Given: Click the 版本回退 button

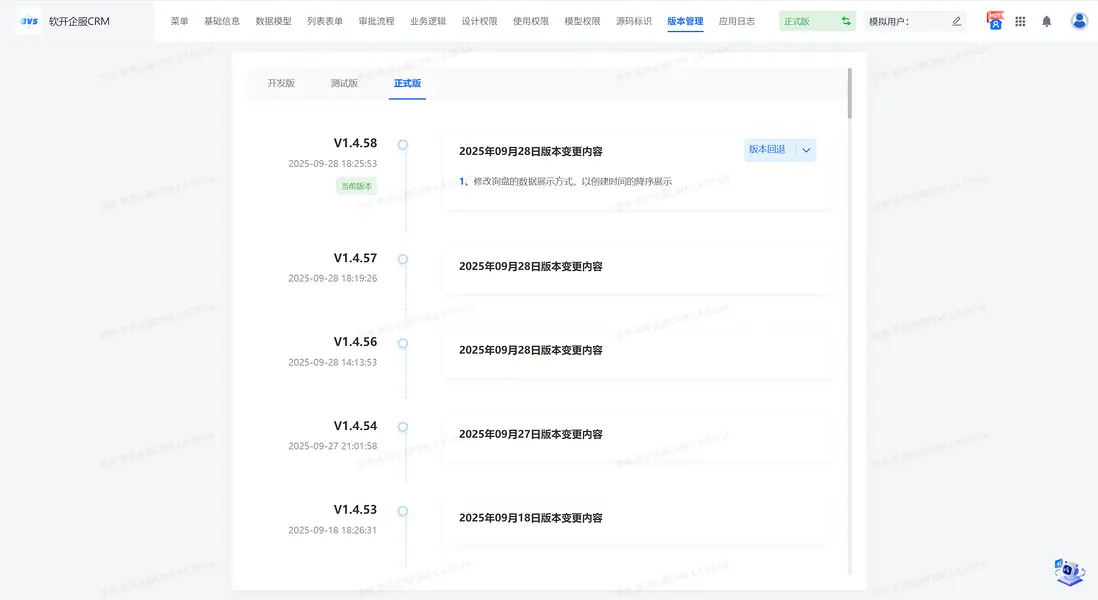Looking at the screenshot, I should point(767,150).
